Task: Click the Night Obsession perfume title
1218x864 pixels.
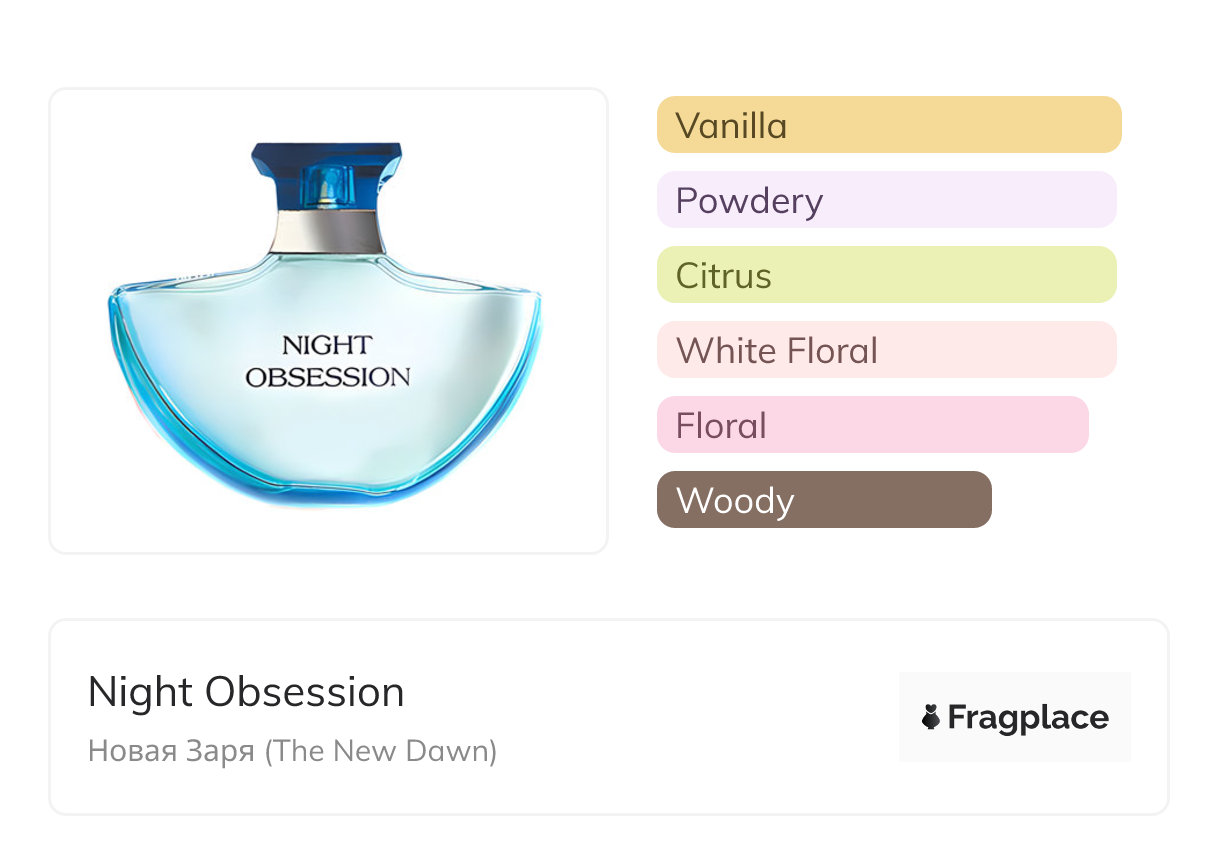Action: tap(246, 692)
